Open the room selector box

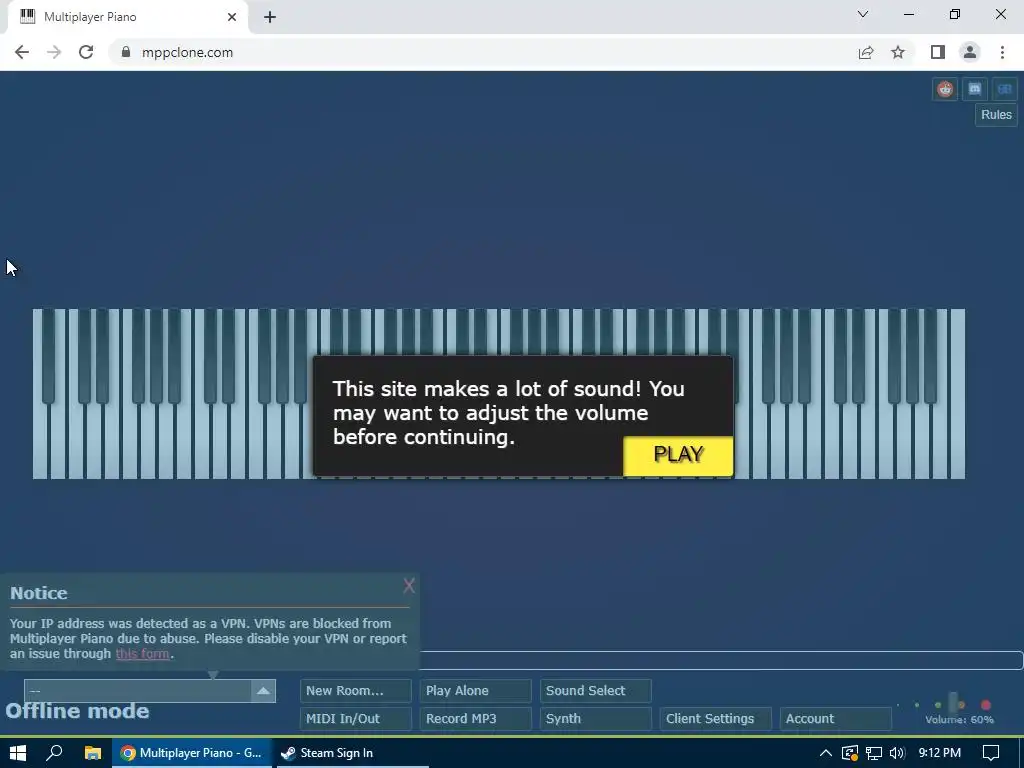[x=150, y=691]
